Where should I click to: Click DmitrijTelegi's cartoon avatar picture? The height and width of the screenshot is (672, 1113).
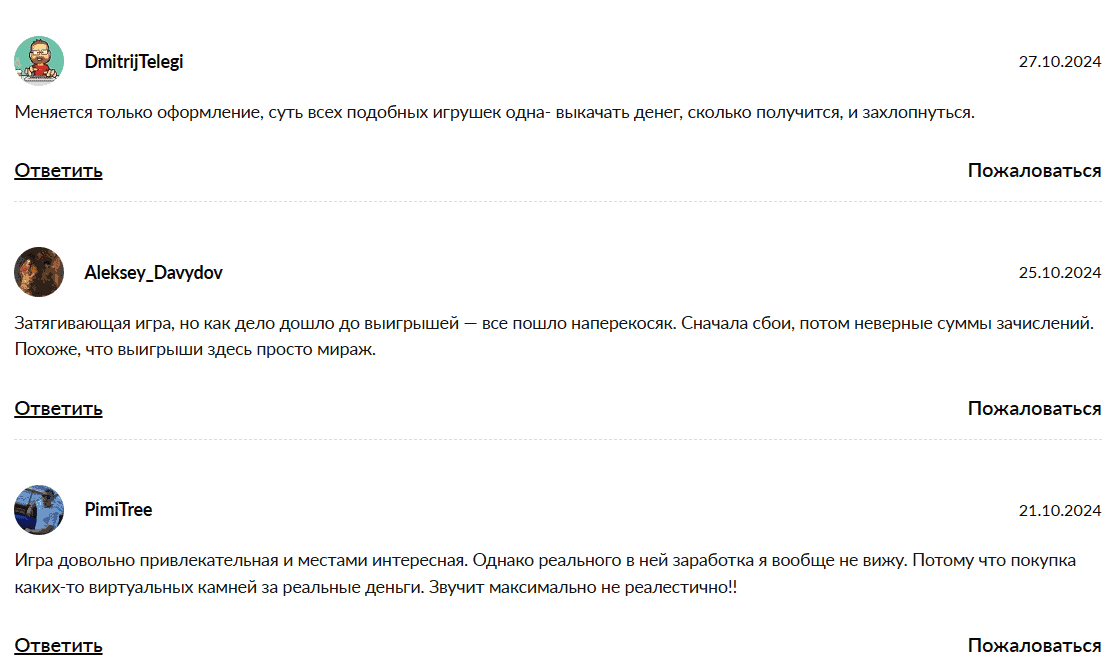[39, 61]
